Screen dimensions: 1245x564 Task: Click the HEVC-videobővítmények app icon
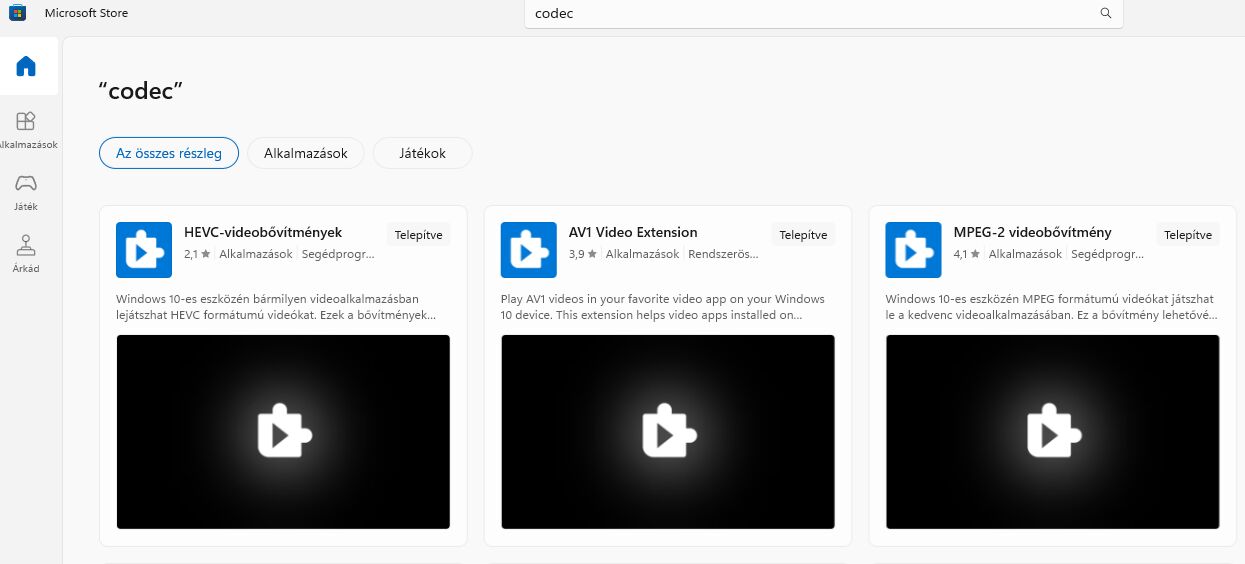(x=144, y=250)
